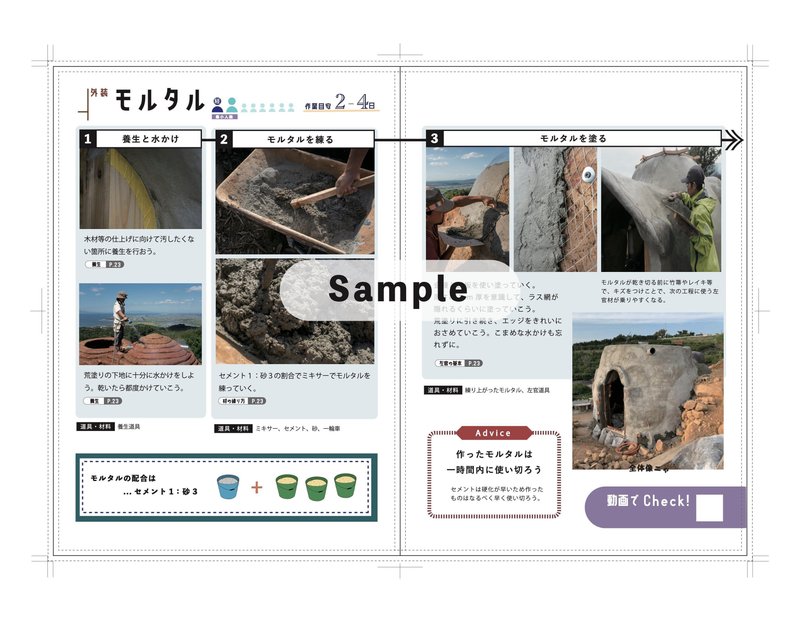Click the 動画で Check! purple banner
This screenshot has height=622, width=800.
pyautogui.click(x=665, y=507)
